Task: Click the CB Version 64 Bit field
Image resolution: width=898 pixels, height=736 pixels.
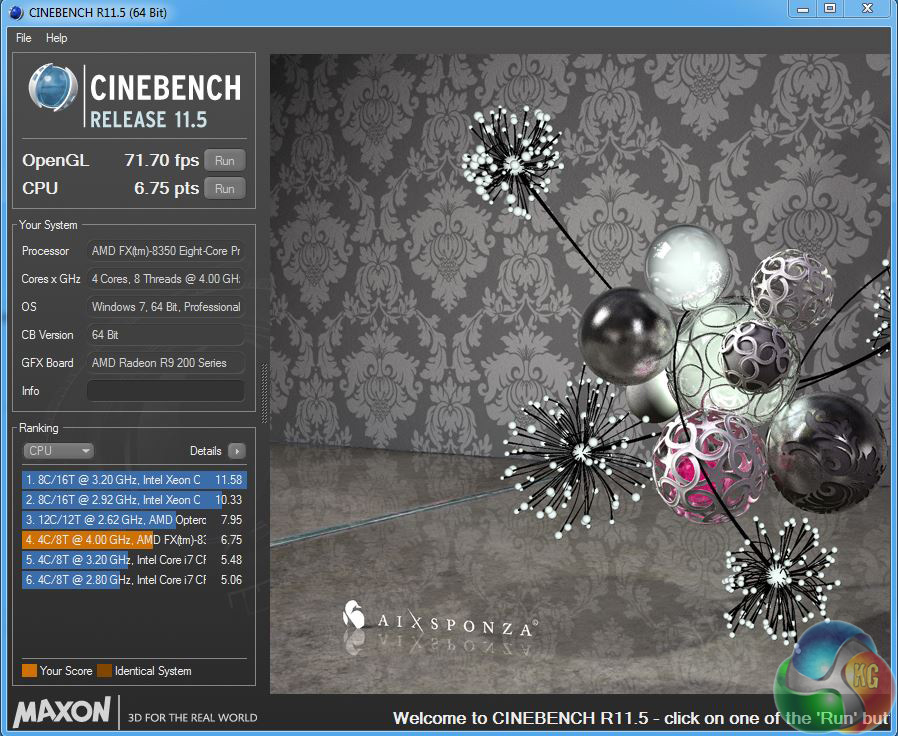Action: 166,335
